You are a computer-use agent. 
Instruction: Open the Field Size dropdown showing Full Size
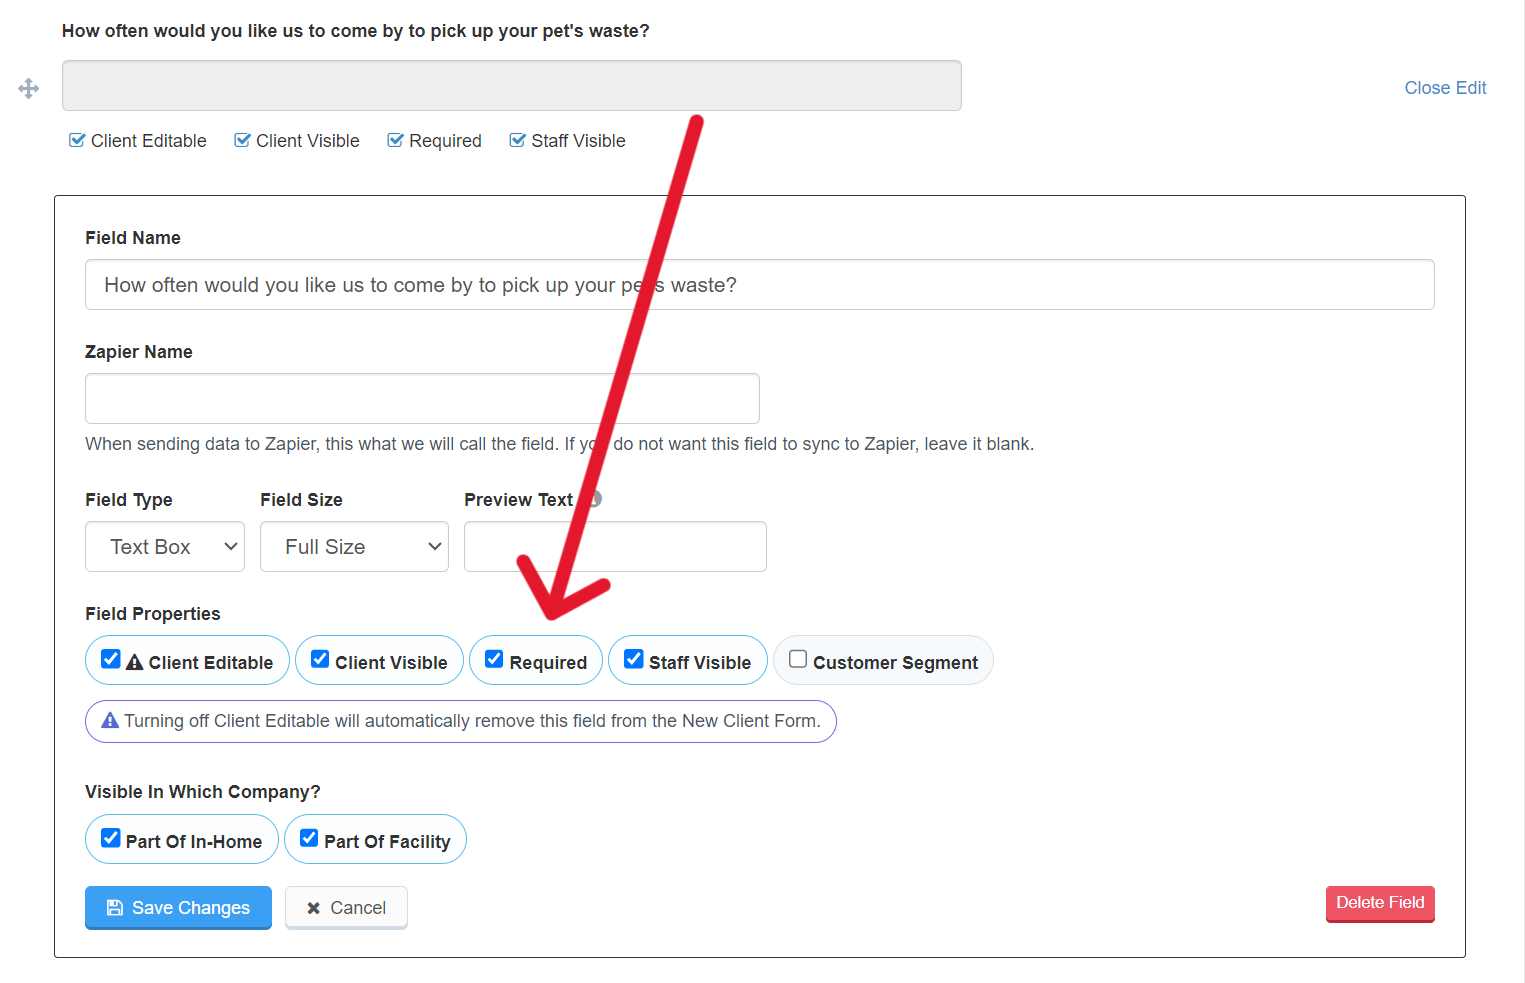click(354, 546)
